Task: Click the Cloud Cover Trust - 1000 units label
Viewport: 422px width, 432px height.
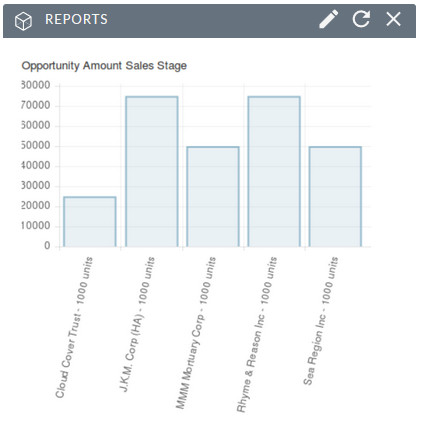Action: (x=74, y=327)
